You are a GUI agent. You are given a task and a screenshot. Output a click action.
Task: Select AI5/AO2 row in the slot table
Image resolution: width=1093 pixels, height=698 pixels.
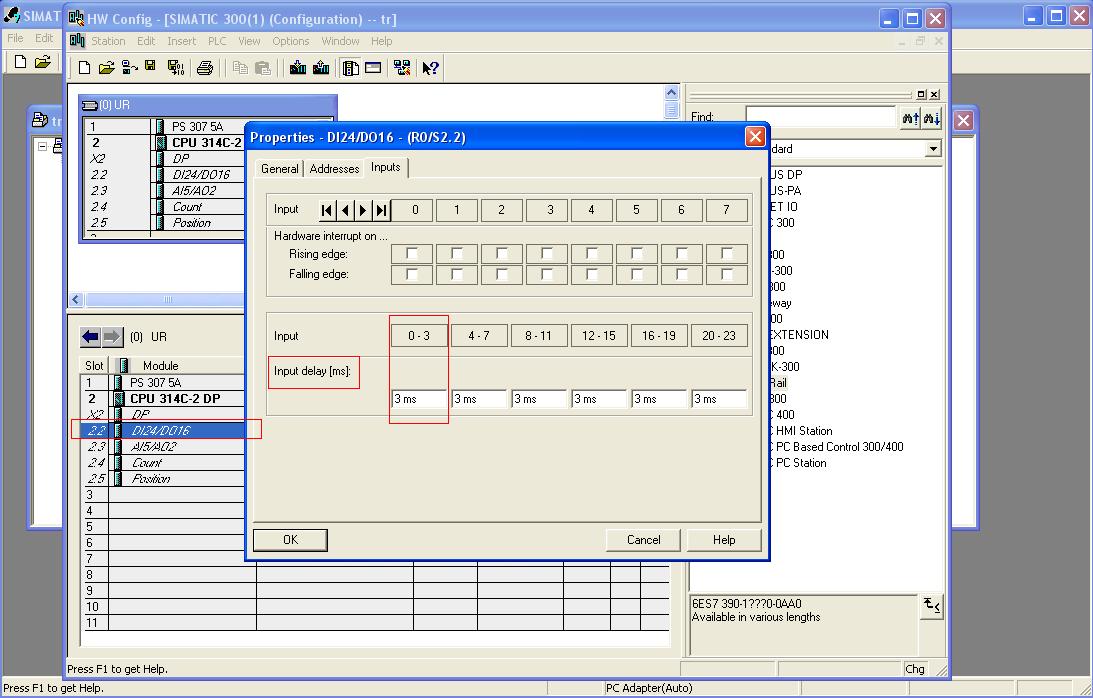click(x=165, y=447)
